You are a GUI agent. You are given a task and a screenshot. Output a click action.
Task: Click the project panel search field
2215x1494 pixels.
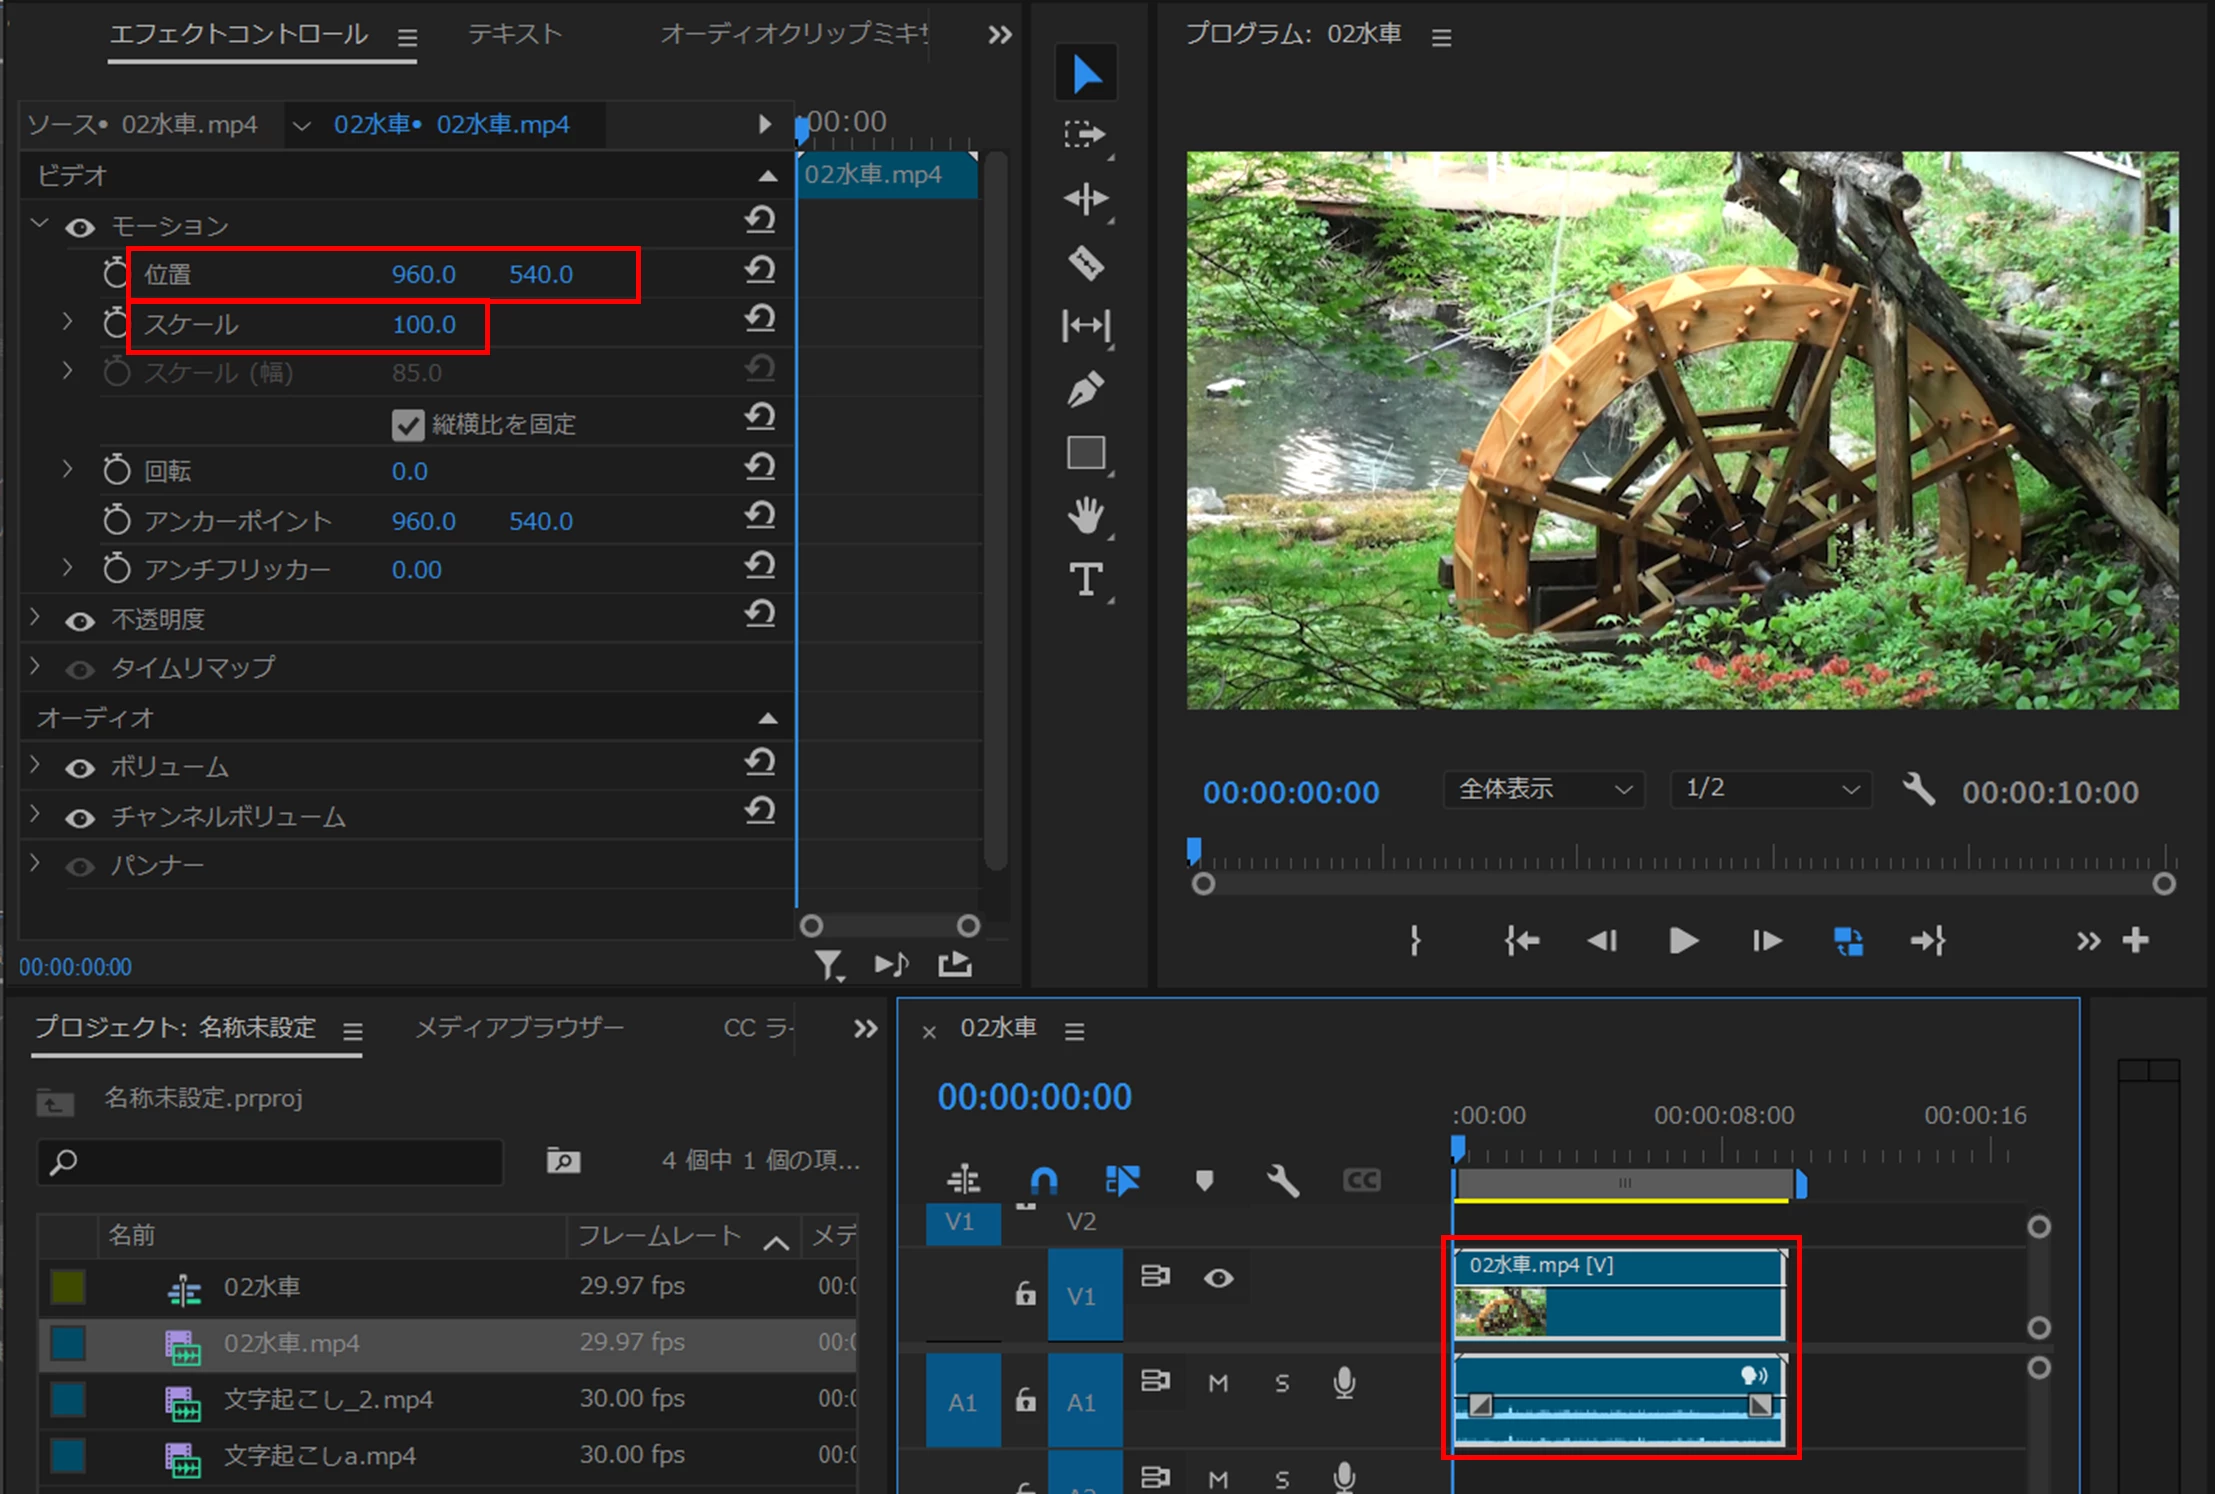coord(270,1162)
